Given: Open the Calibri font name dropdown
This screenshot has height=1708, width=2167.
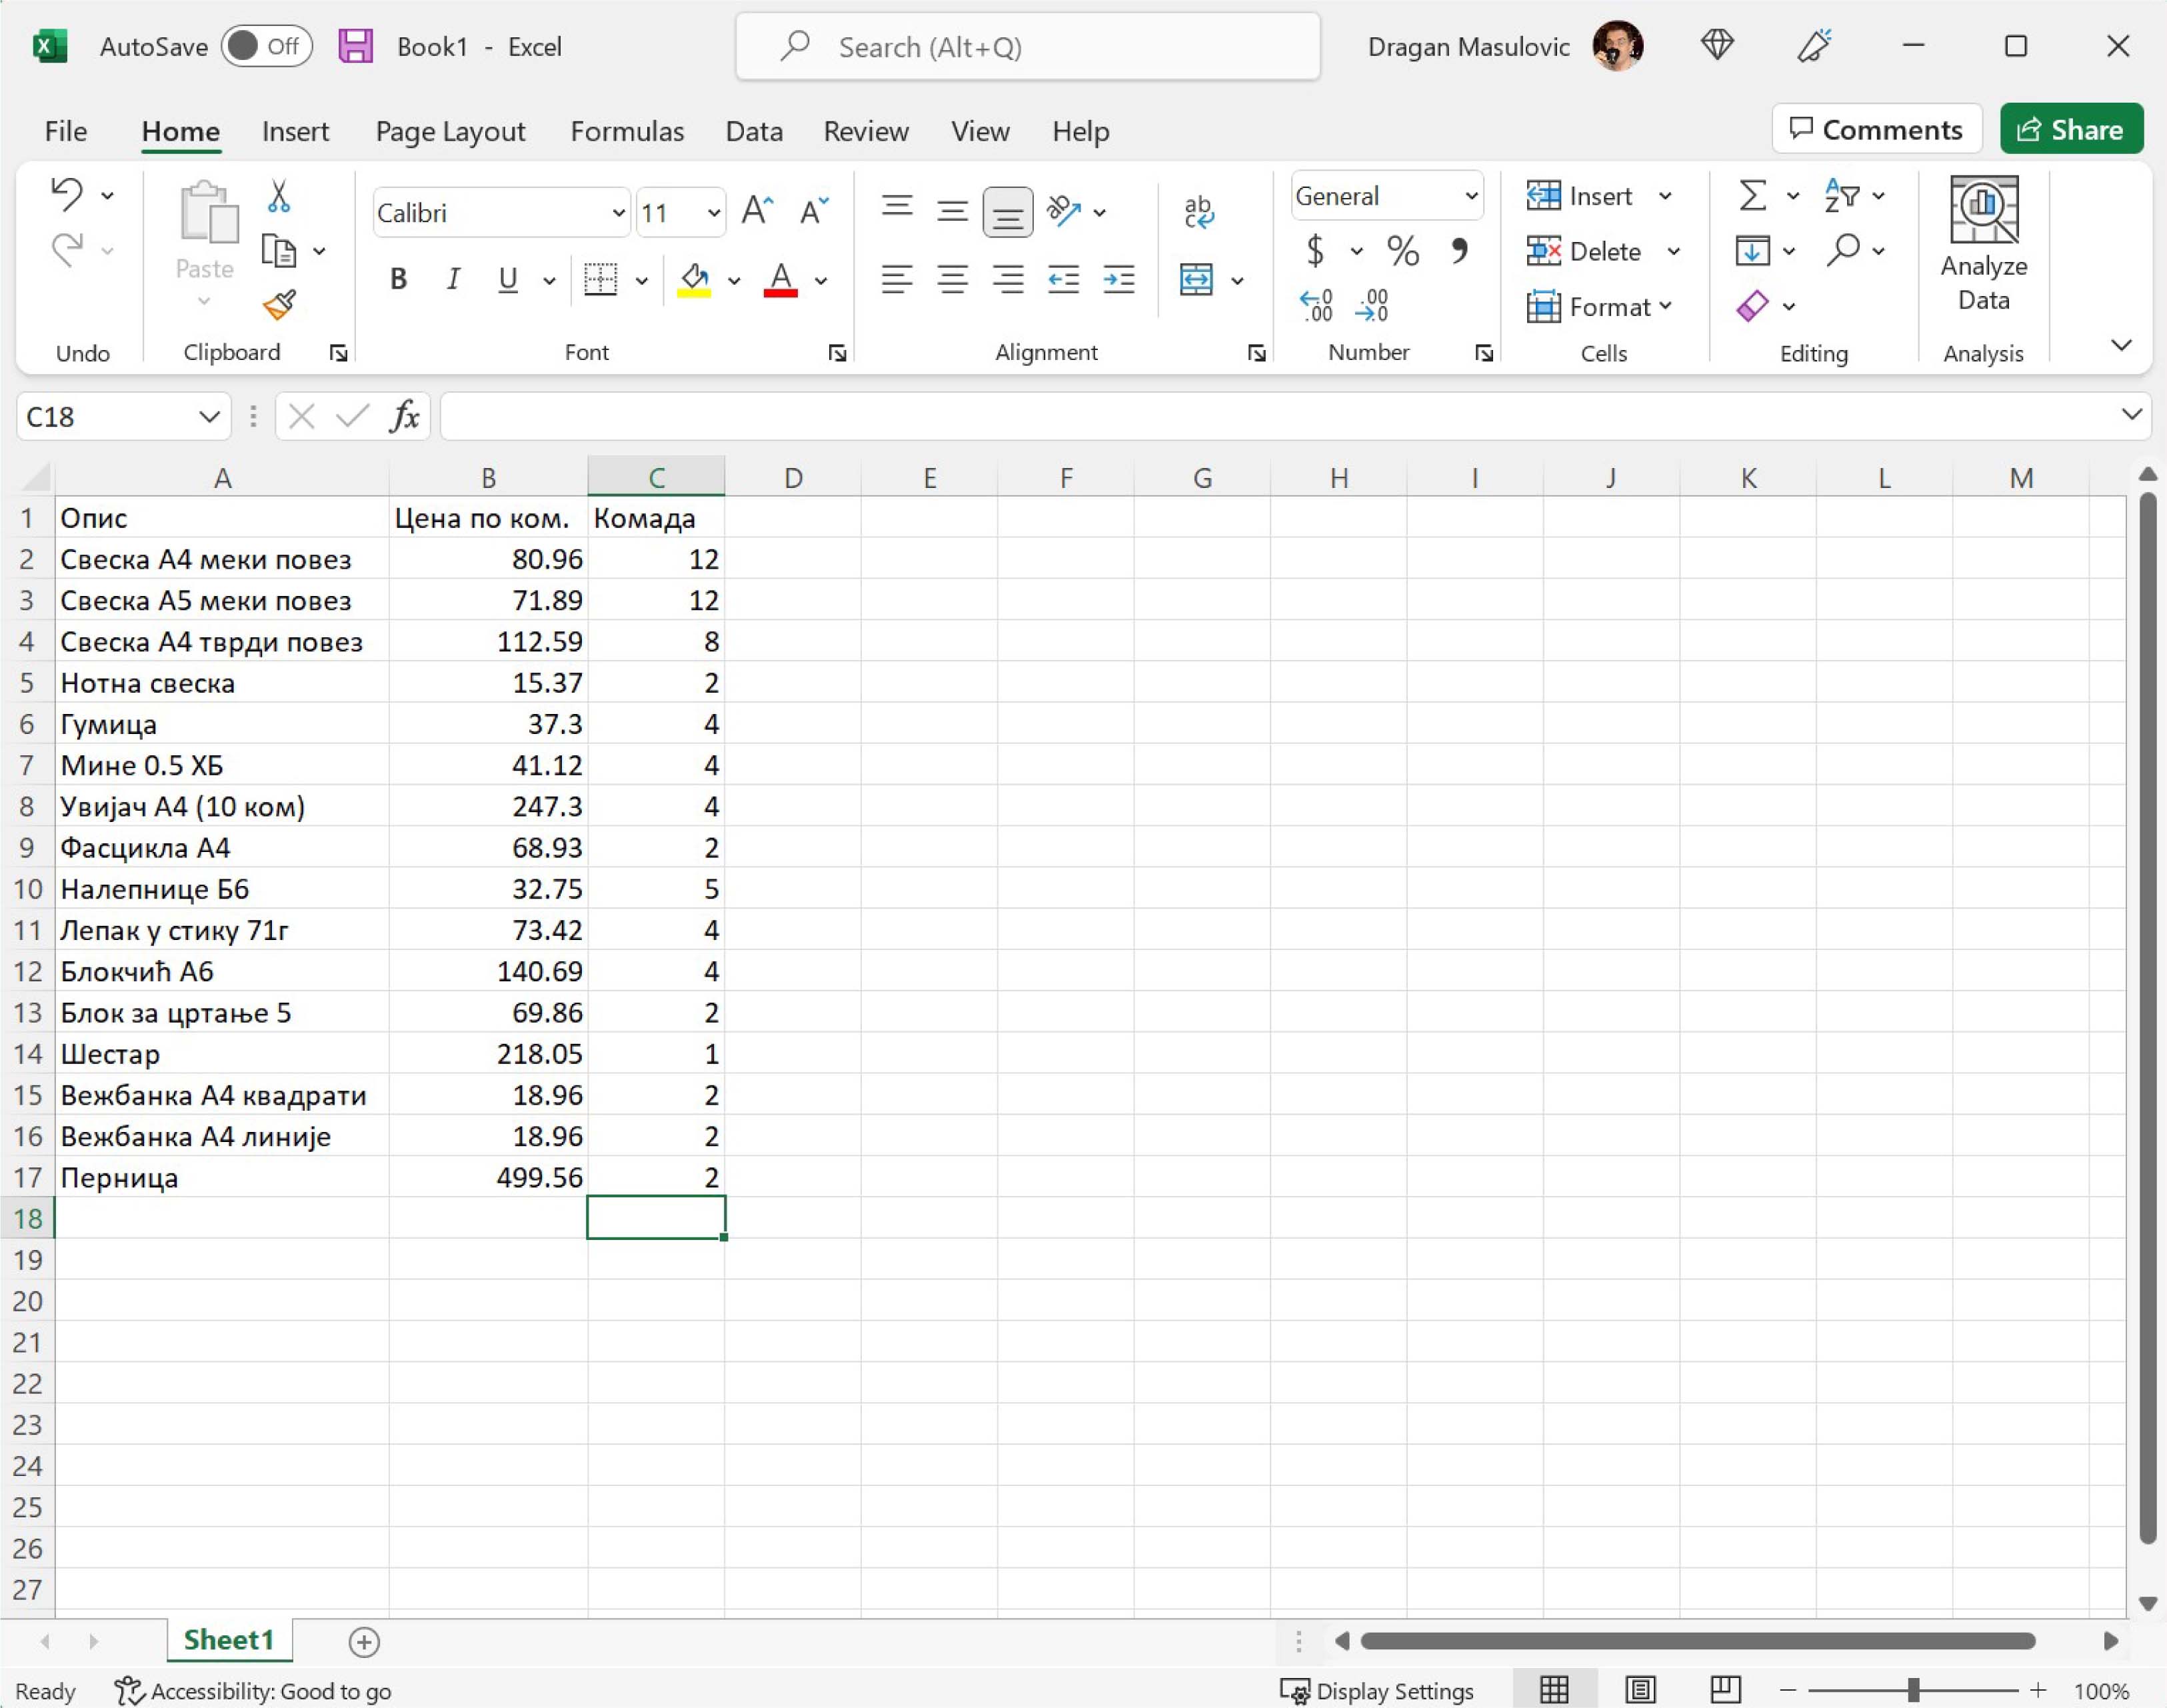Looking at the screenshot, I should (618, 213).
